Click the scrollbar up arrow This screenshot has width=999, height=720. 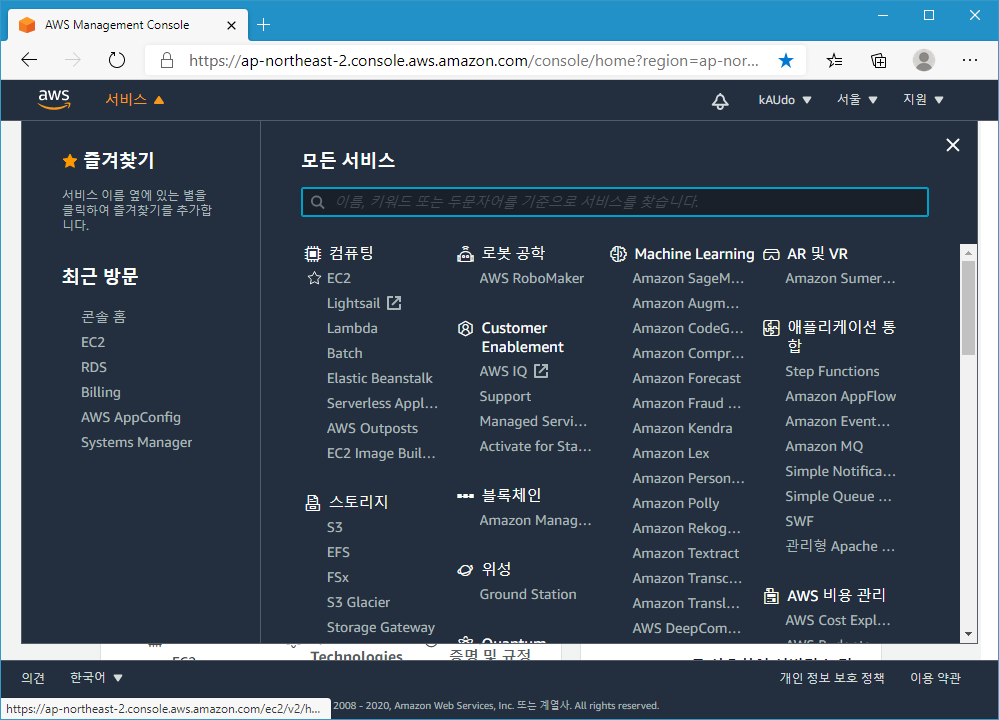(968, 253)
